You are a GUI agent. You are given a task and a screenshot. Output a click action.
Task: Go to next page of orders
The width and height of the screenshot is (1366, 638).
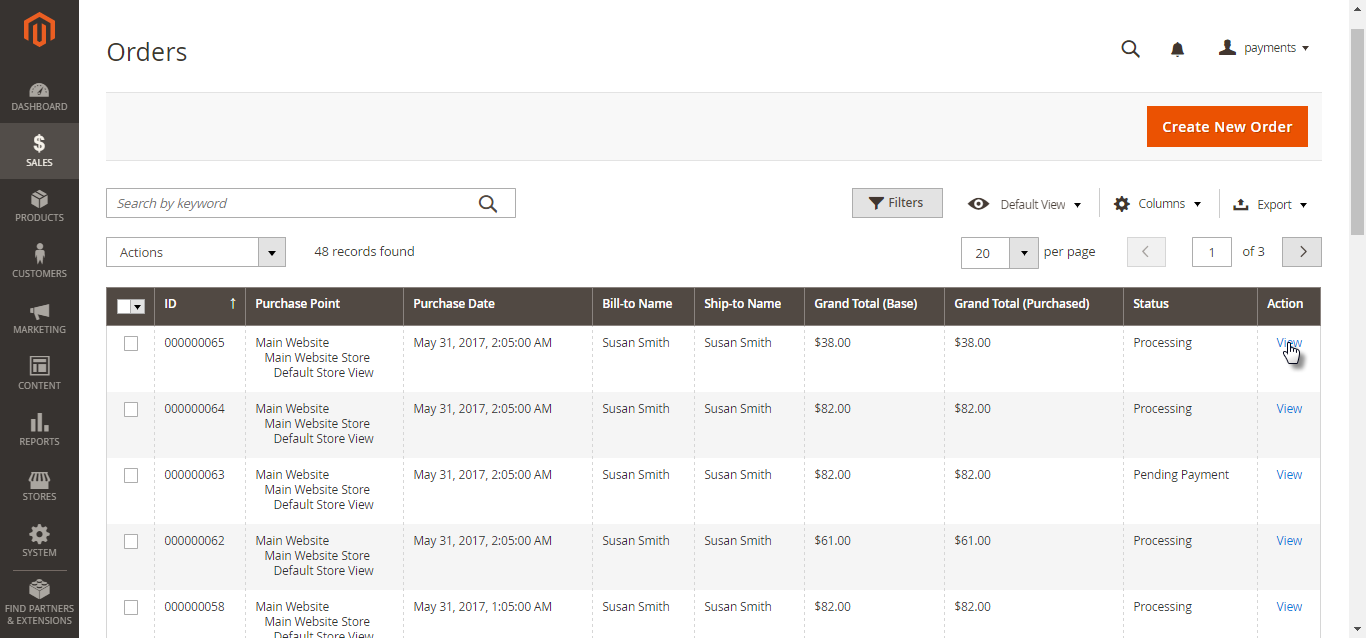click(1301, 251)
